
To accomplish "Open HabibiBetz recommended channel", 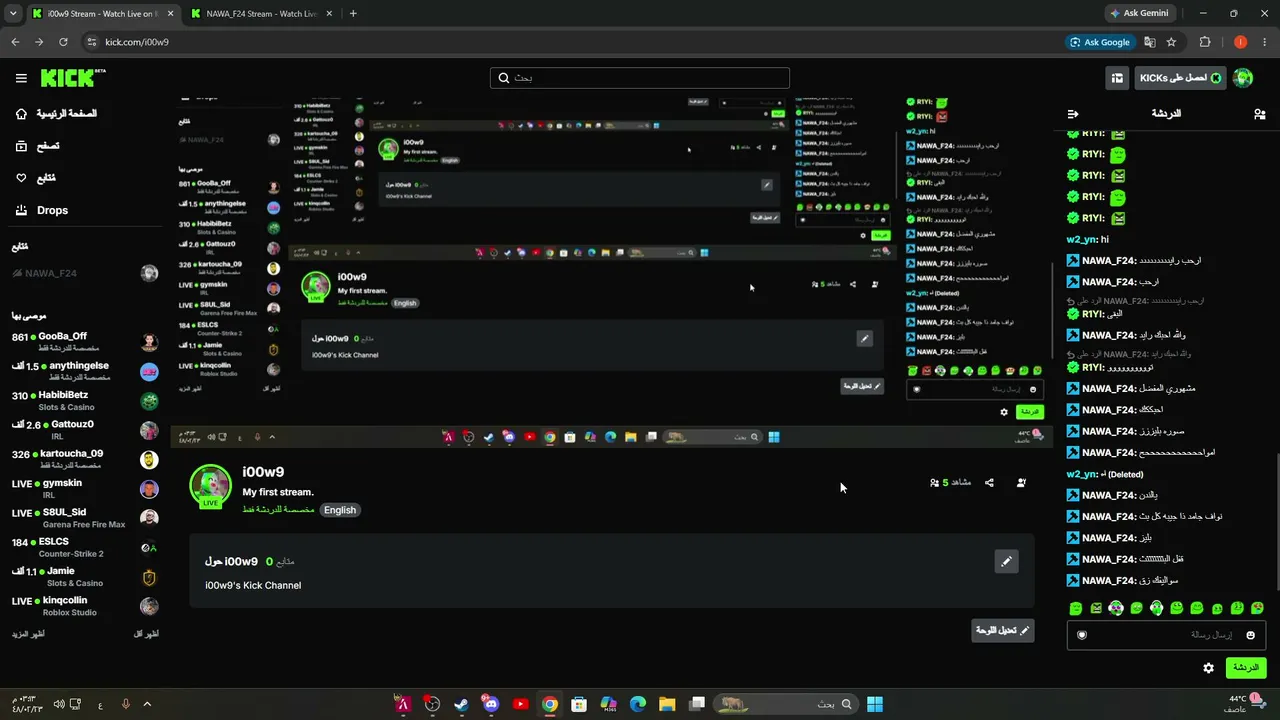I will [85, 401].
